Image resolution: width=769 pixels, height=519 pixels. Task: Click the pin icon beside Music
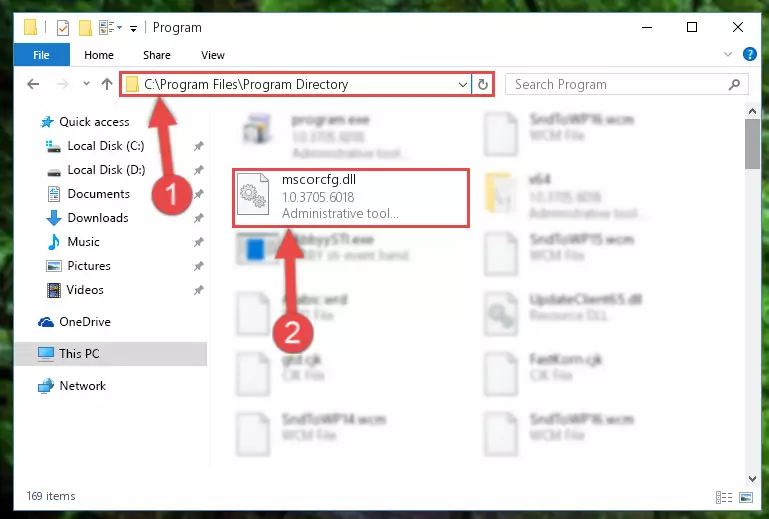click(198, 242)
